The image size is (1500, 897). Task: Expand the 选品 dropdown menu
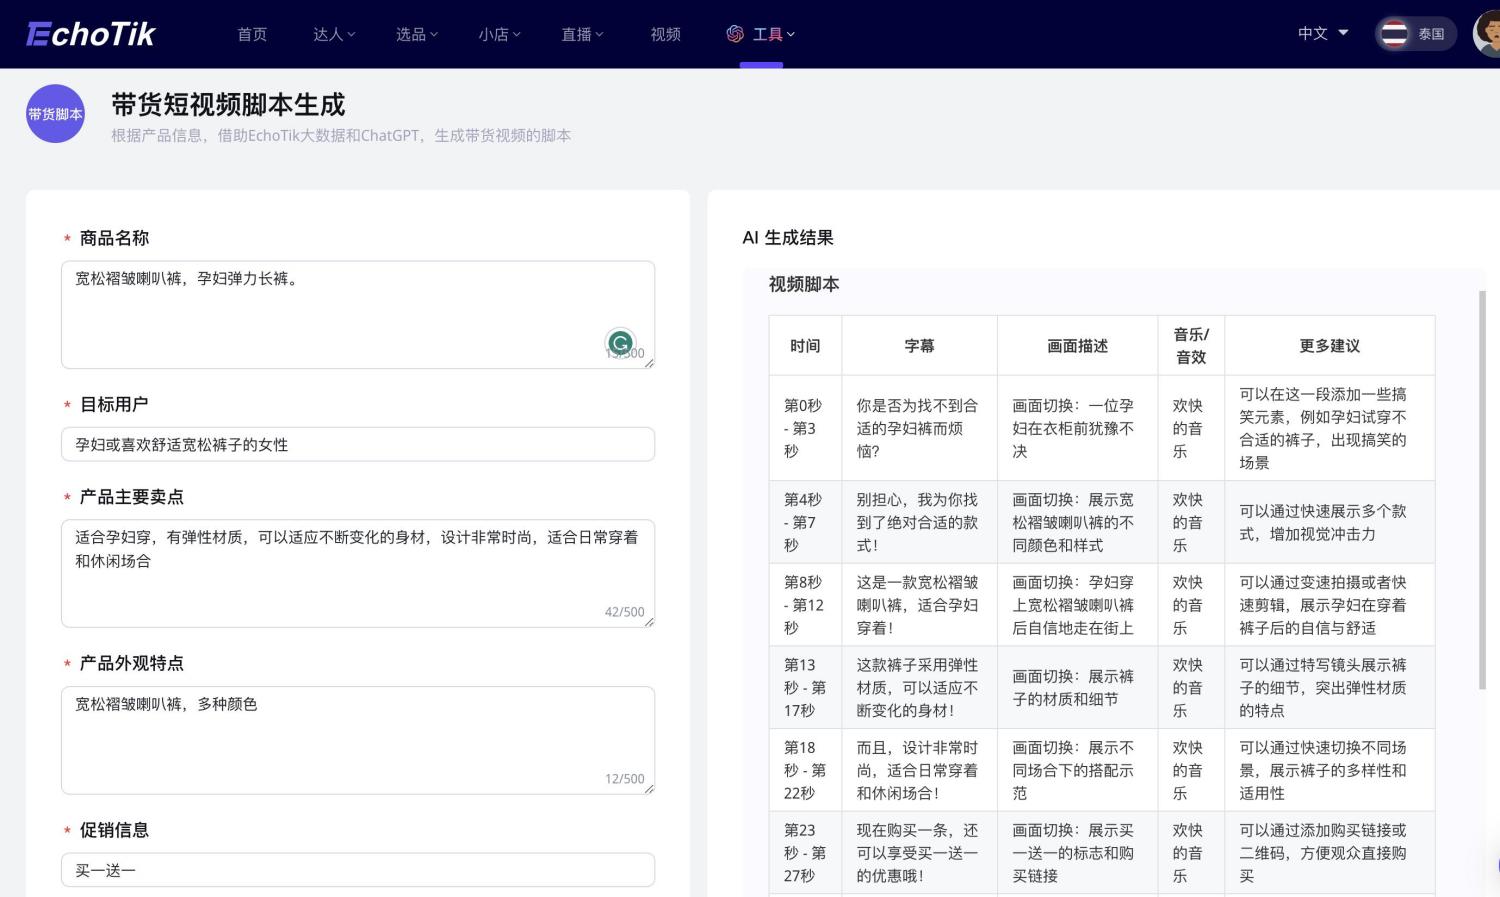coord(415,33)
